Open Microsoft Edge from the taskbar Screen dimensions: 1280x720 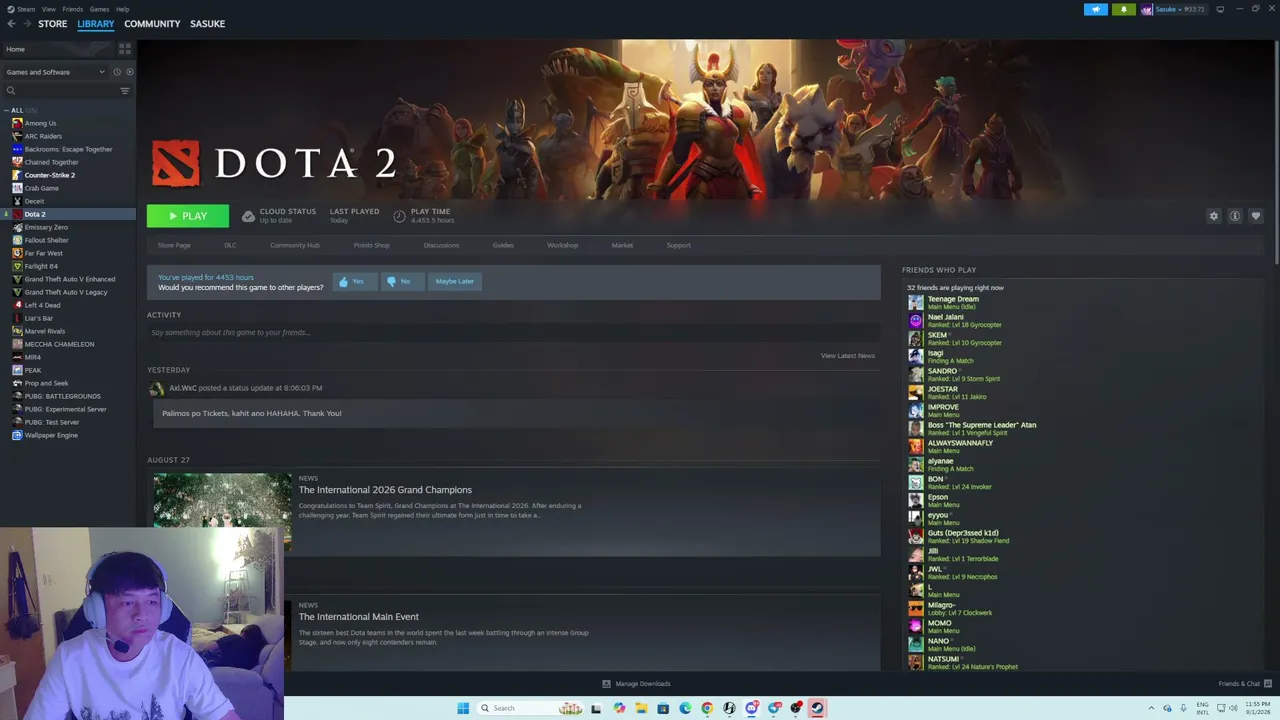click(x=685, y=708)
